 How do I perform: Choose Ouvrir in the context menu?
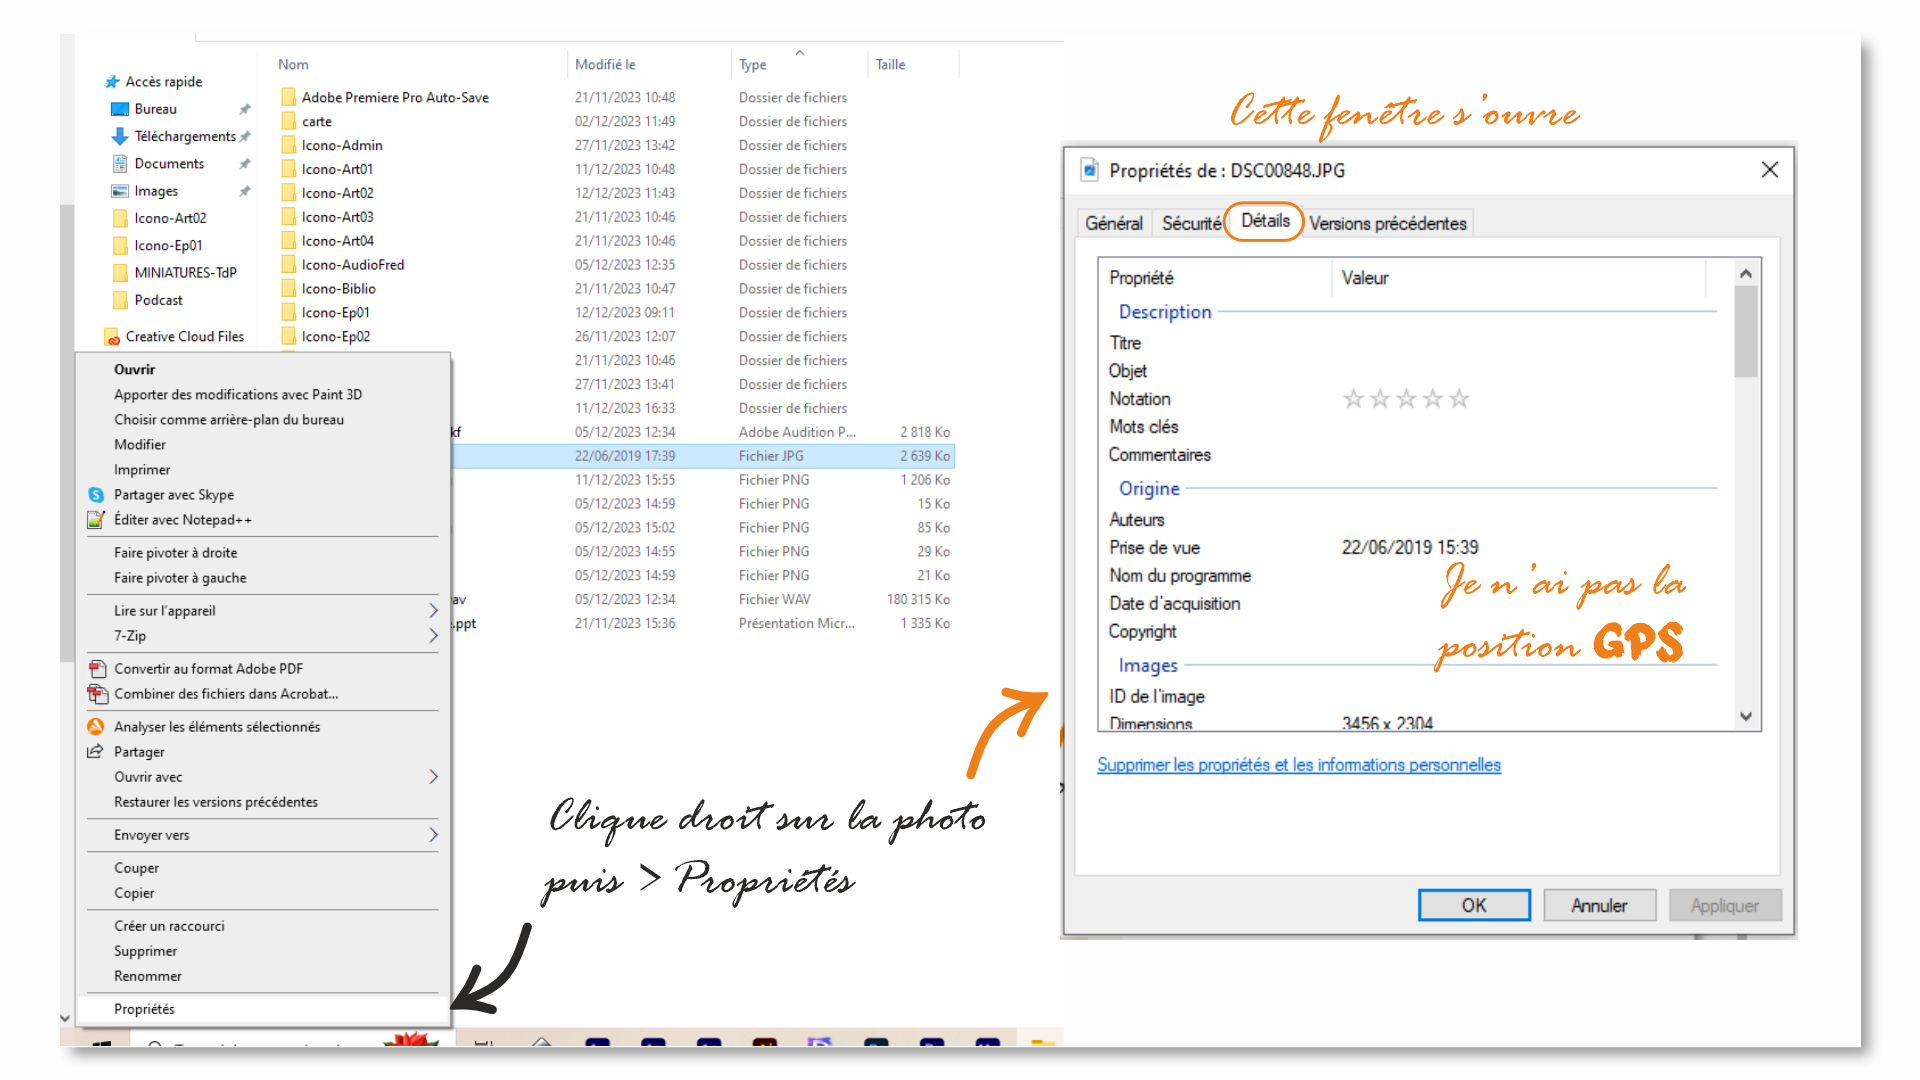(x=262, y=369)
